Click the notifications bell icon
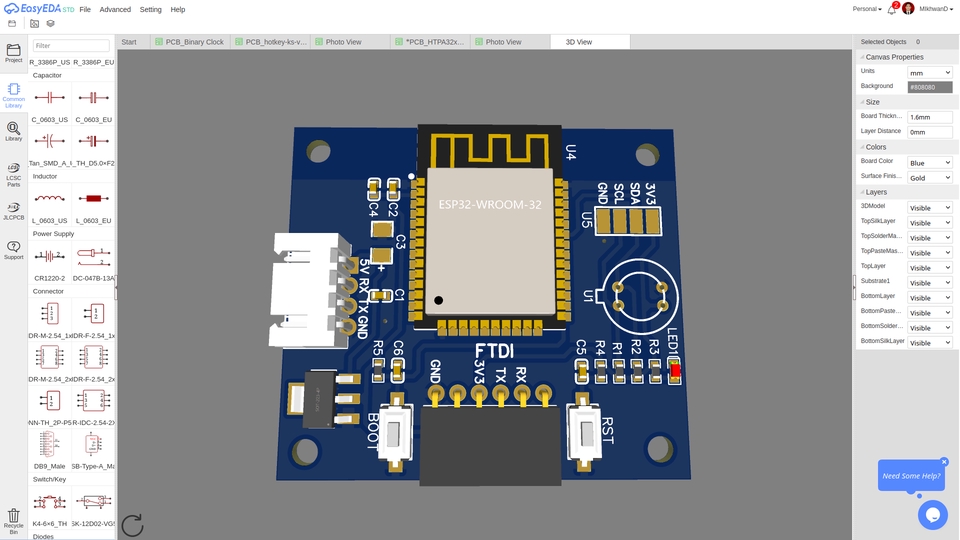 click(x=891, y=9)
